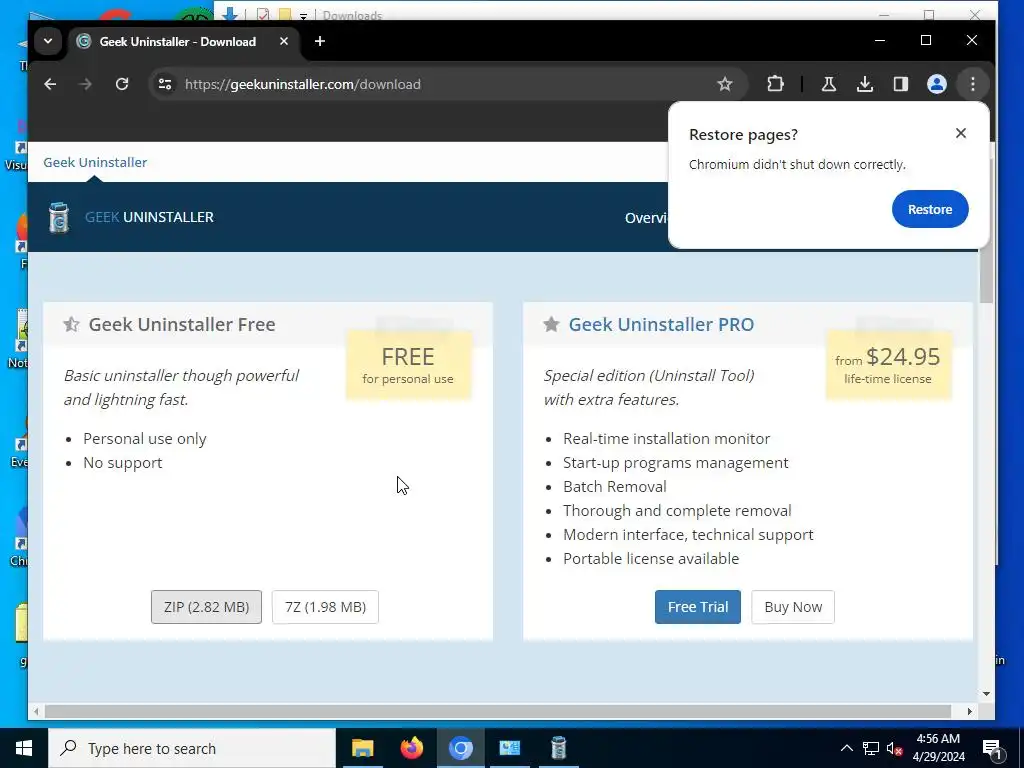Switch to Chromium in the taskbar

460,748
